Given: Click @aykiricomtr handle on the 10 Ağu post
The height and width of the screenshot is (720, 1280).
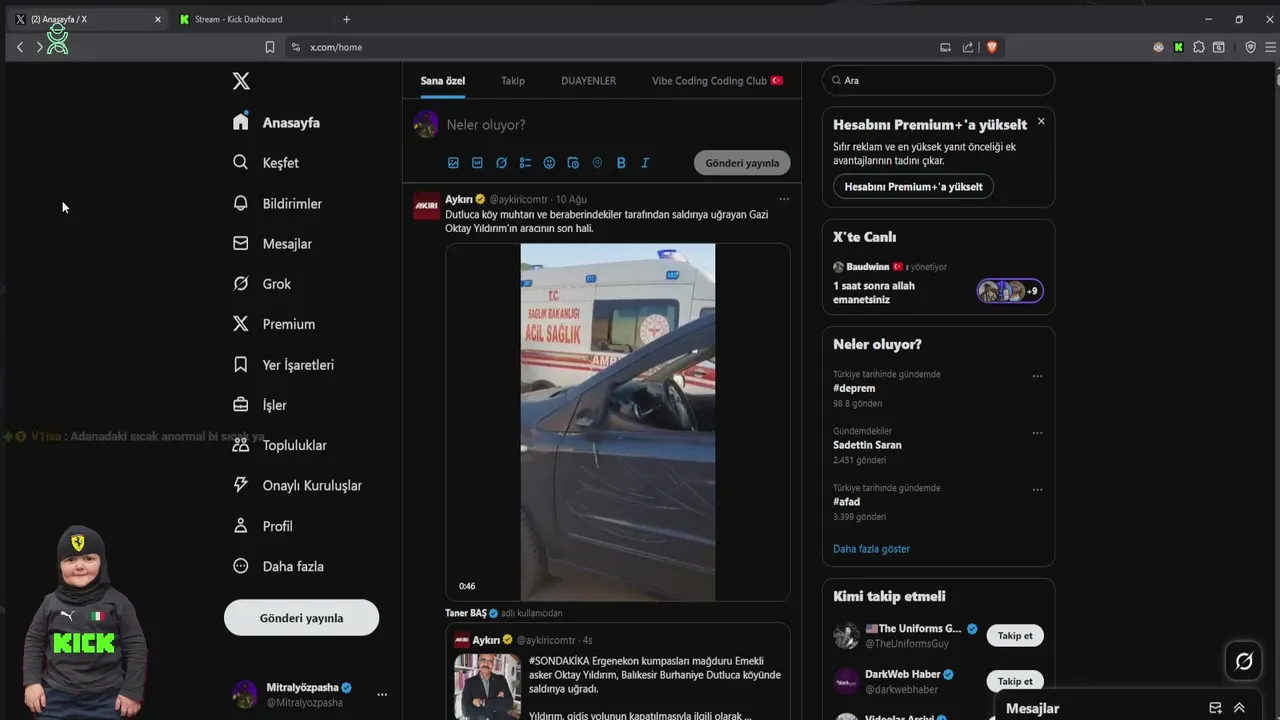Looking at the screenshot, I should coord(519,200).
